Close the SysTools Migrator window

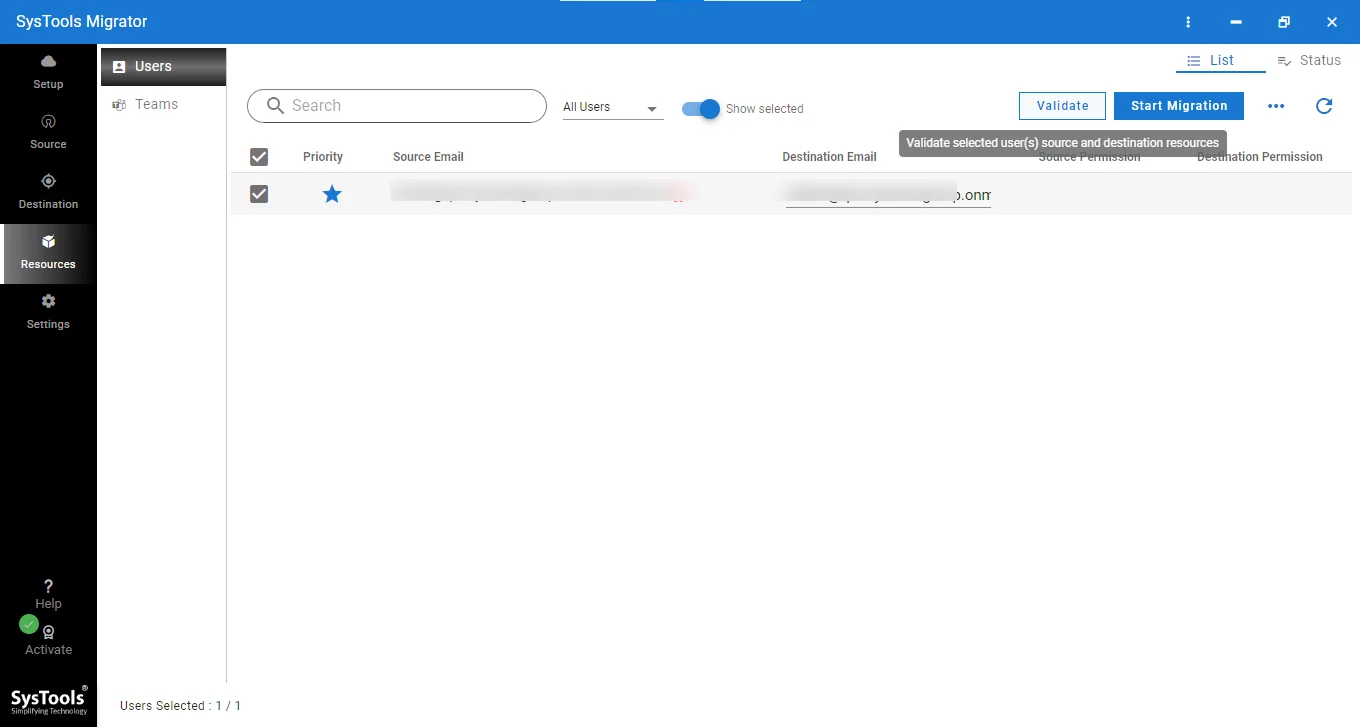click(1332, 22)
